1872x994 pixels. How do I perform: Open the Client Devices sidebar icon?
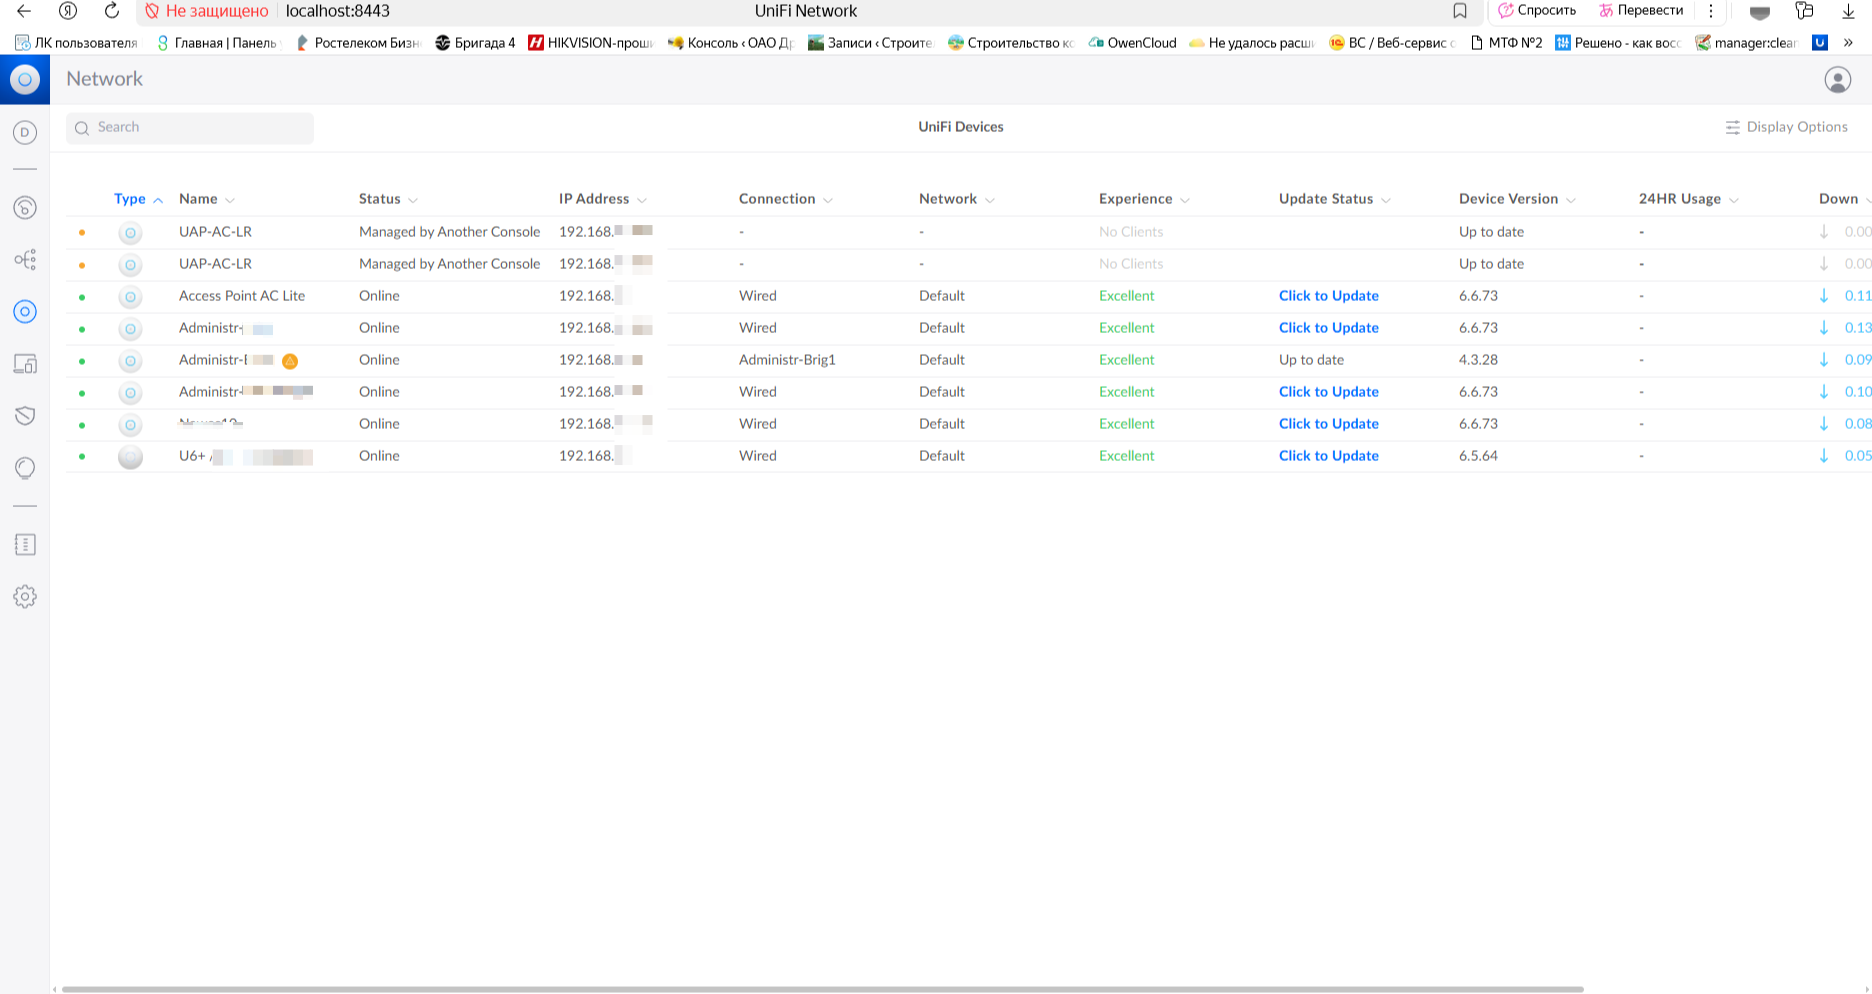(x=25, y=364)
